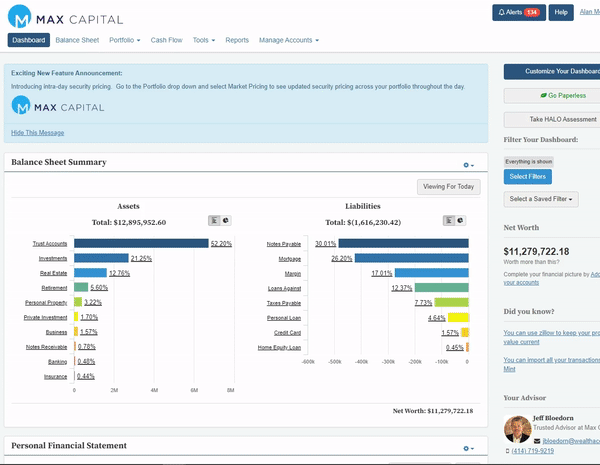Switch Liabilities chart to pie view
The height and width of the screenshot is (465, 600).
(460, 220)
